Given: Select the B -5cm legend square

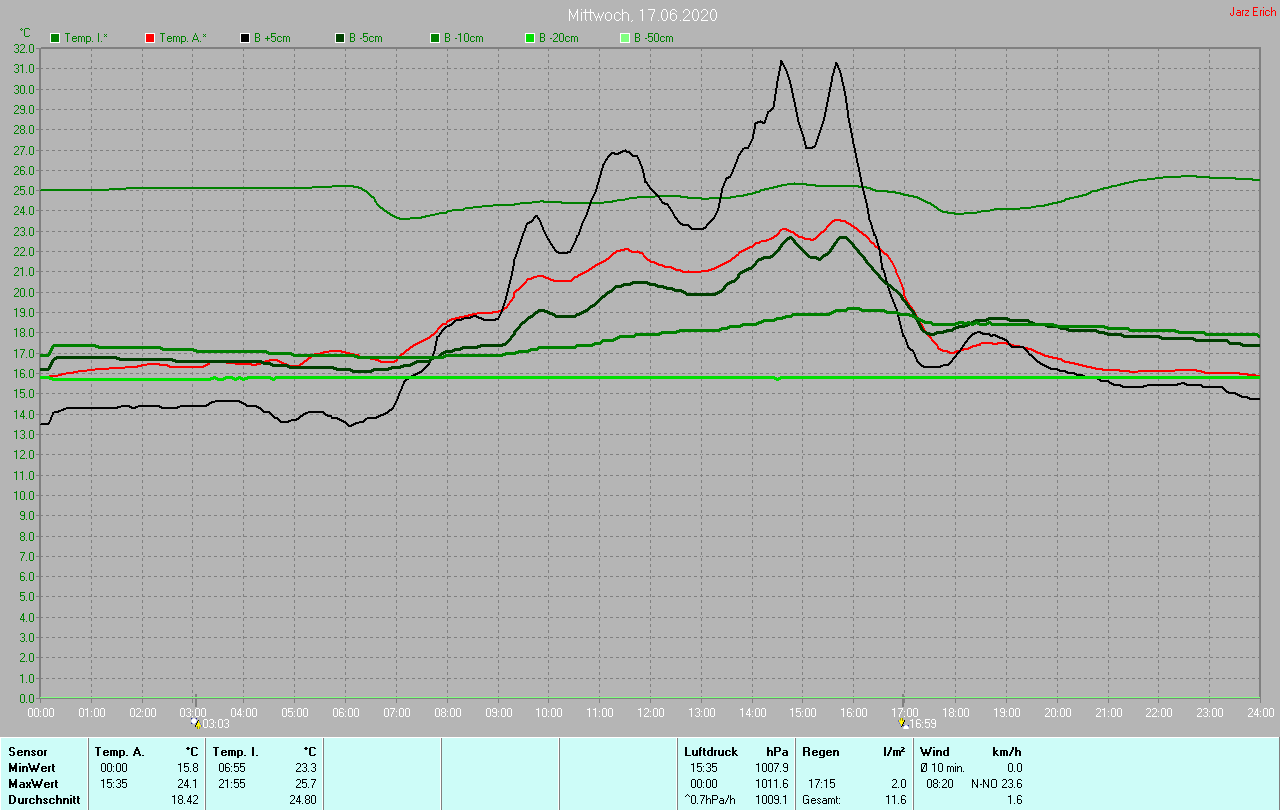Looking at the screenshot, I should coord(340,38).
